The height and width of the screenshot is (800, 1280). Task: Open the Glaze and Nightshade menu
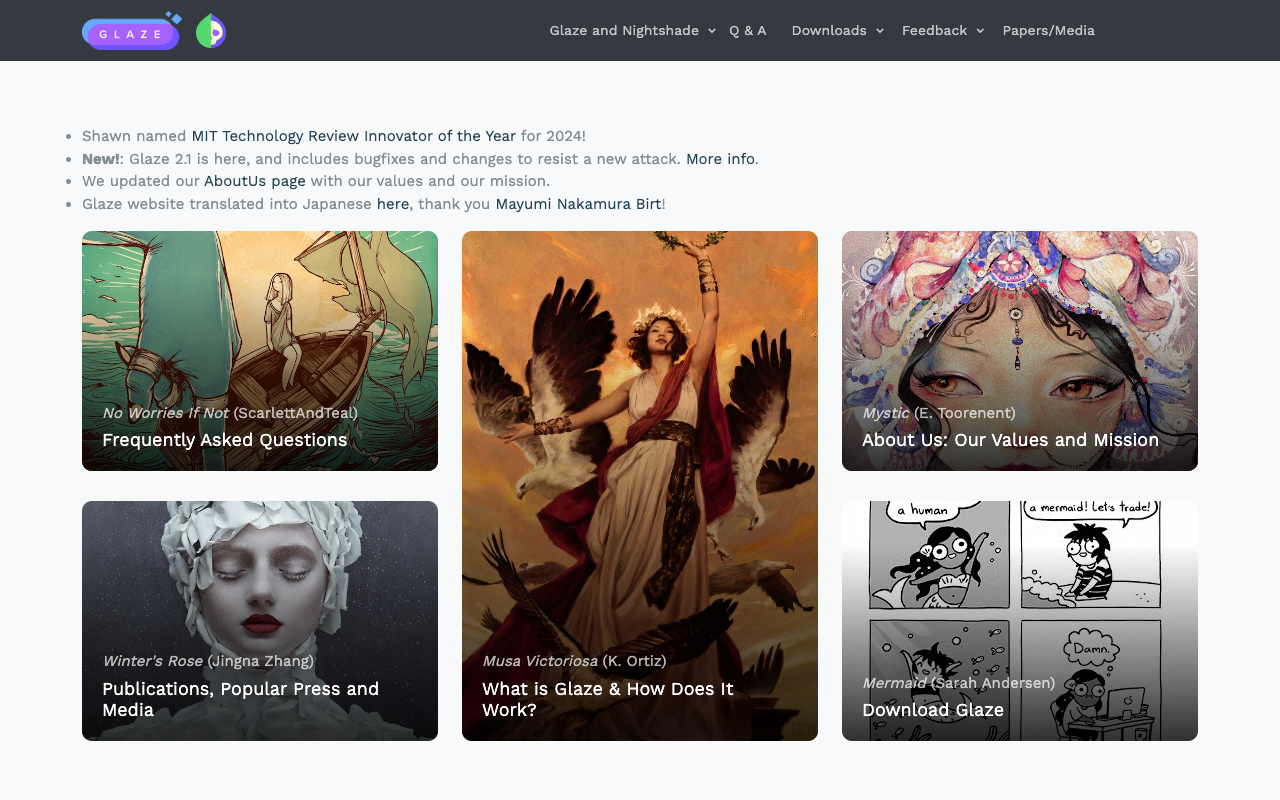pos(624,30)
